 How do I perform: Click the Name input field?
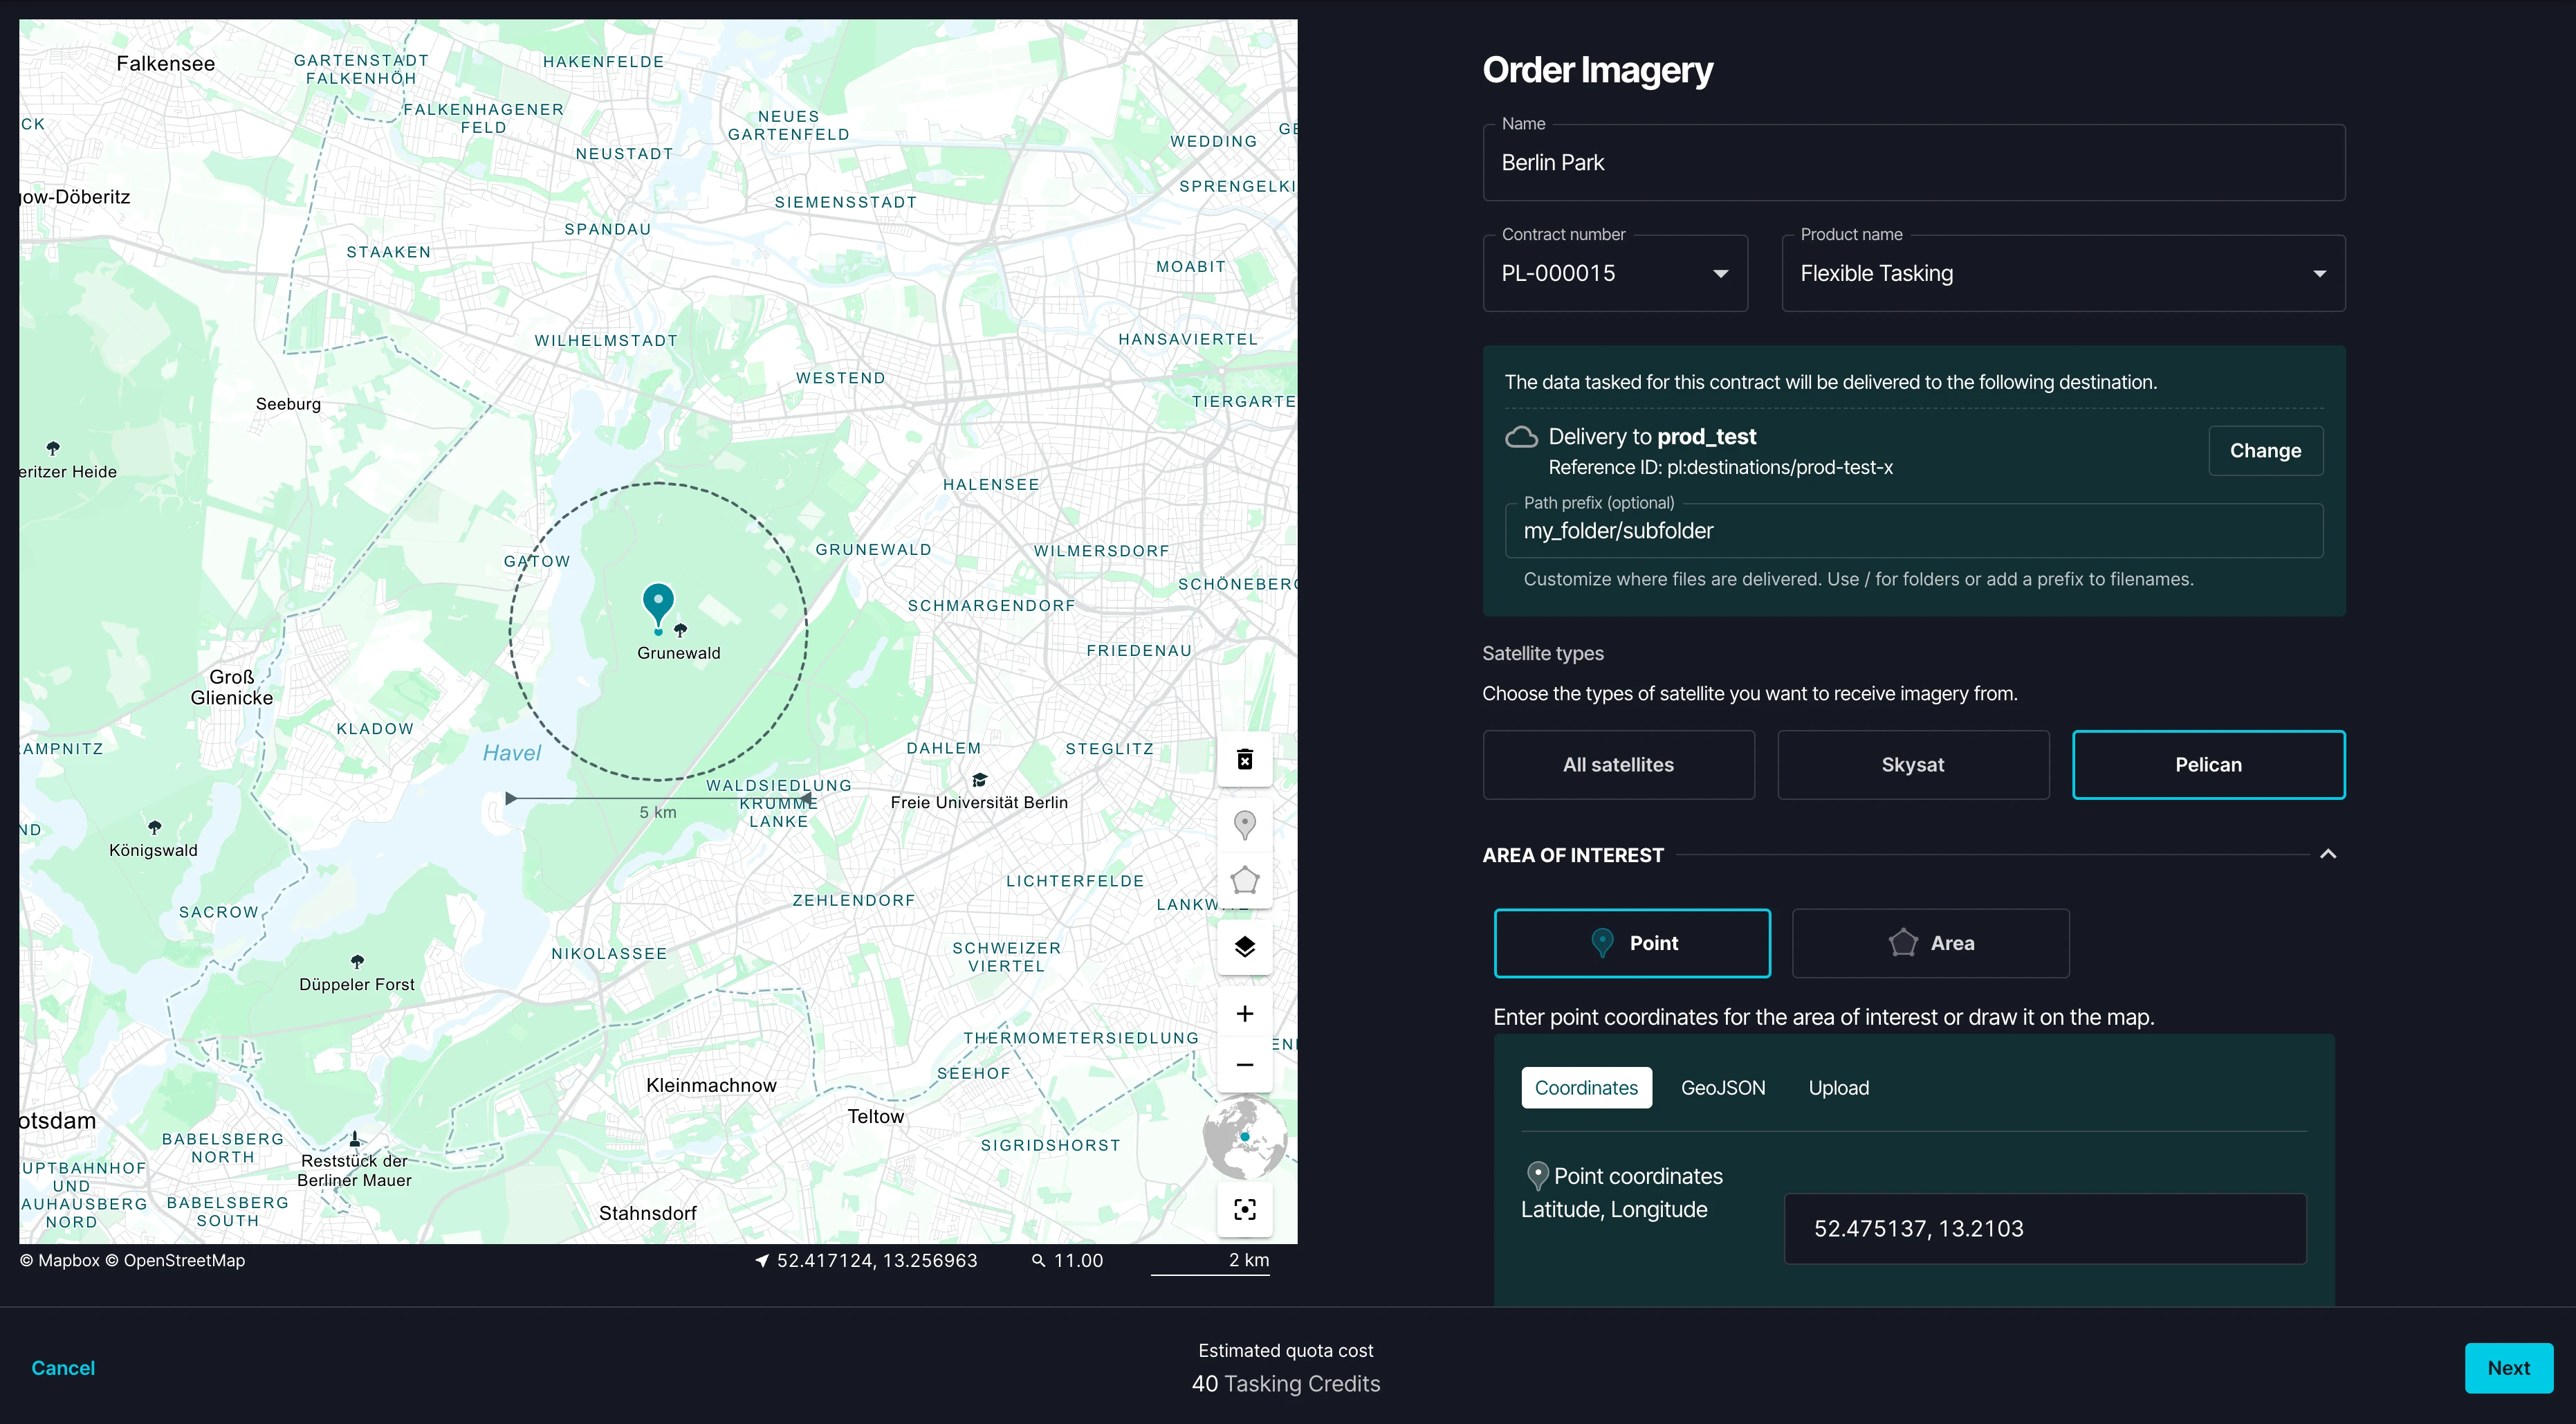click(1913, 163)
